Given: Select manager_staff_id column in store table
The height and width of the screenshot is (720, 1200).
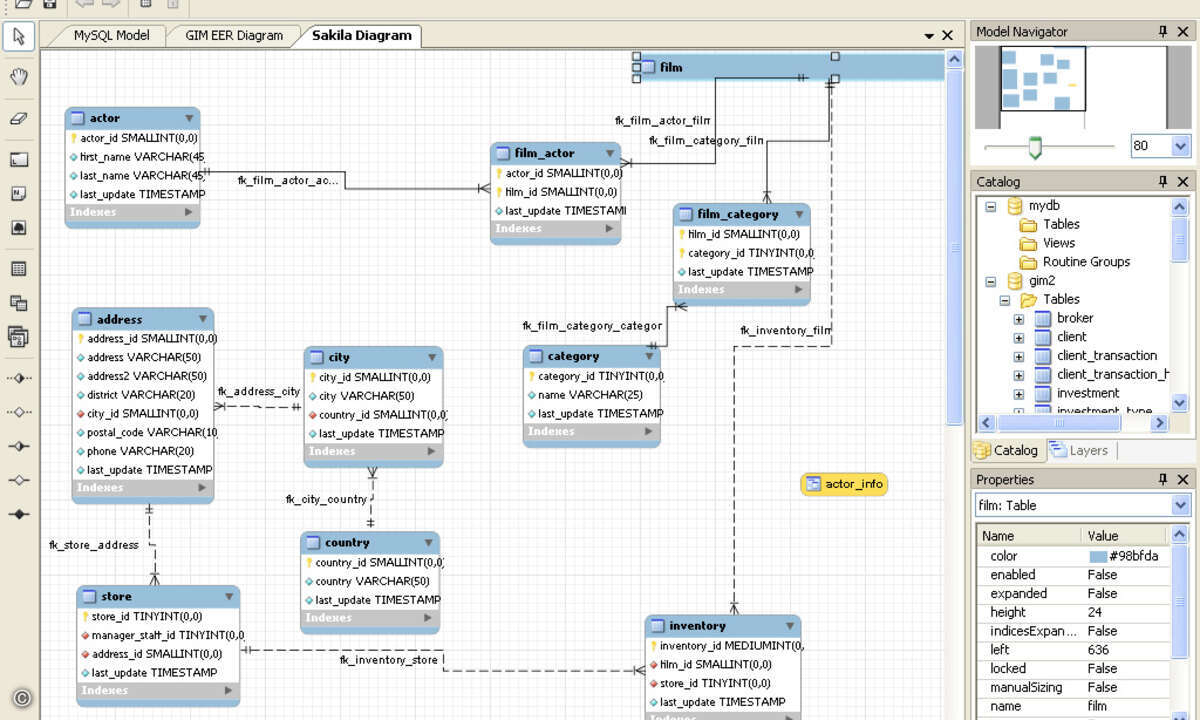Looking at the screenshot, I should 162,635.
